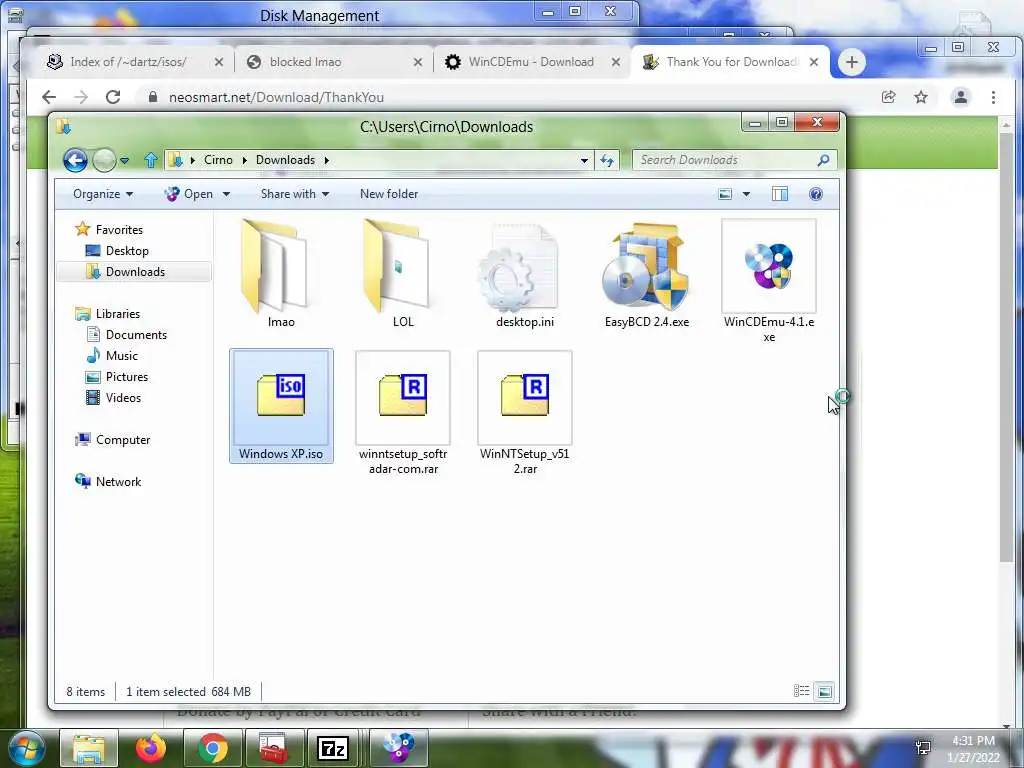Click Explorer forward navigation button
Image resolution: width=1024 pixels, height=768 pixels.
pos(104,160)
